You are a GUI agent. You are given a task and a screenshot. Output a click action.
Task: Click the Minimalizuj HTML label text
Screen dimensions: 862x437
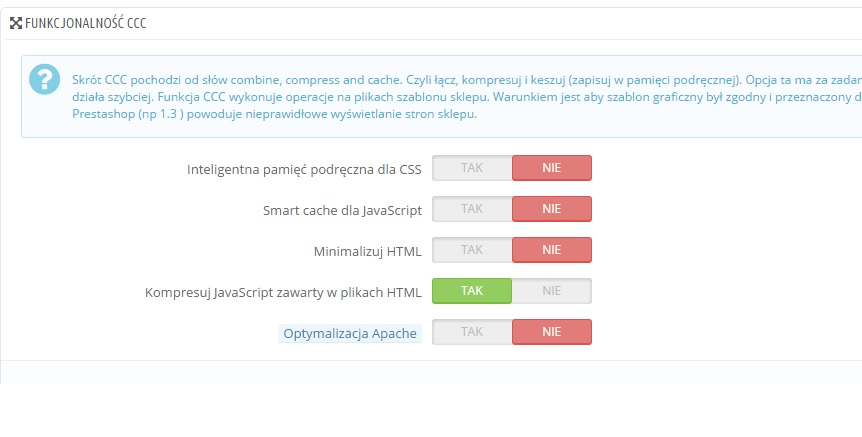[367, 251]
